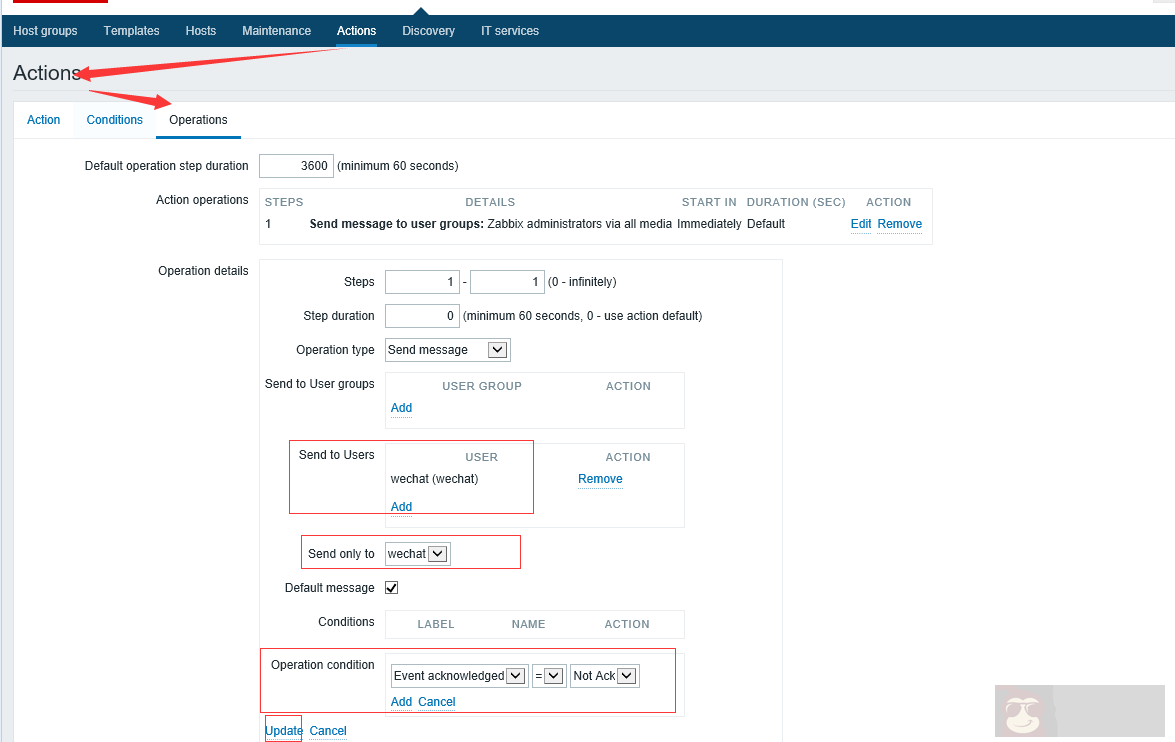Open the Maintenance page

276,30
